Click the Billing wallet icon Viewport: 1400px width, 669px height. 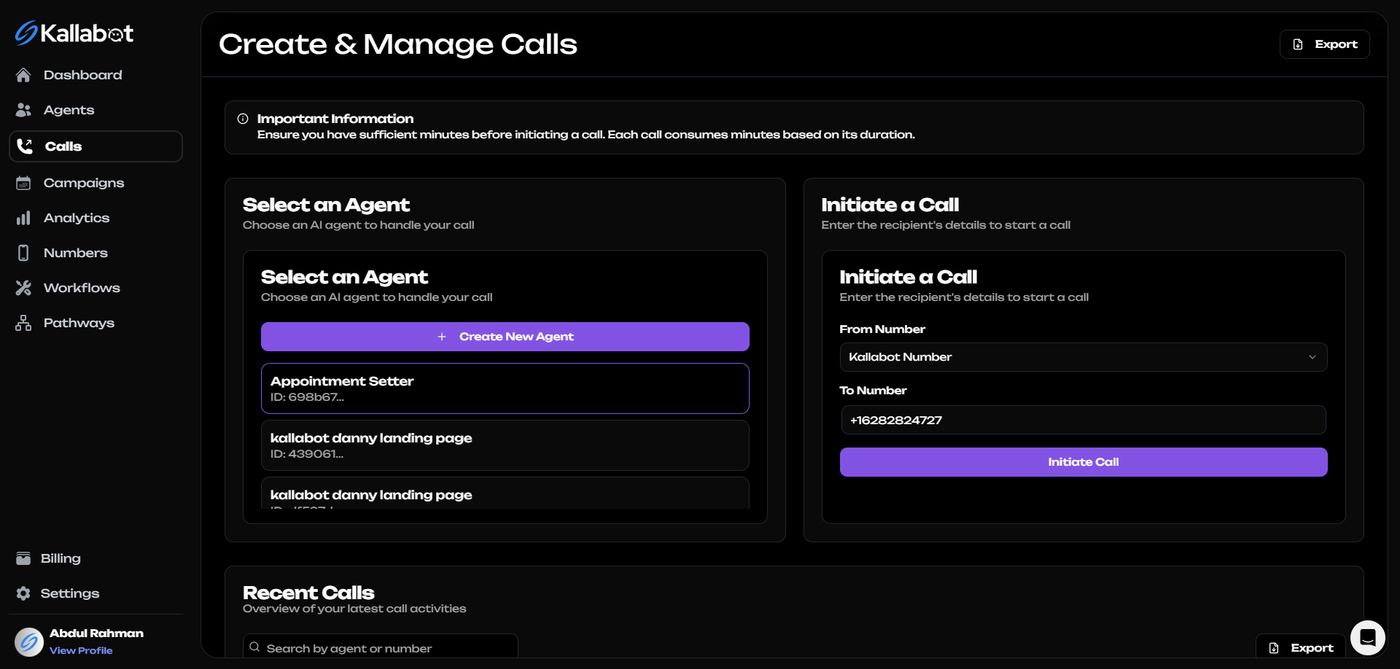pyautogui.click(x=23, y=558)
